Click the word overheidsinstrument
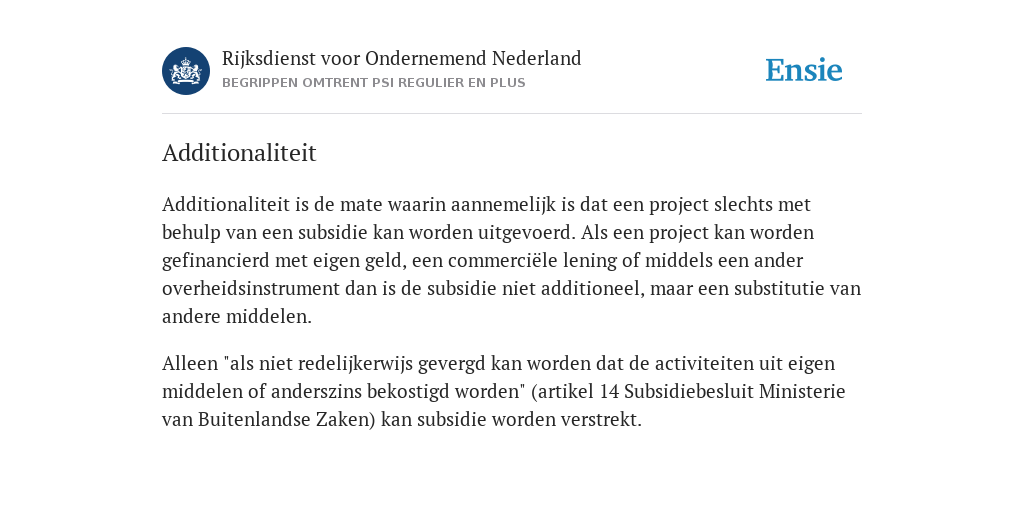Viewport: 1024px width, 512px height. (251, 289)
